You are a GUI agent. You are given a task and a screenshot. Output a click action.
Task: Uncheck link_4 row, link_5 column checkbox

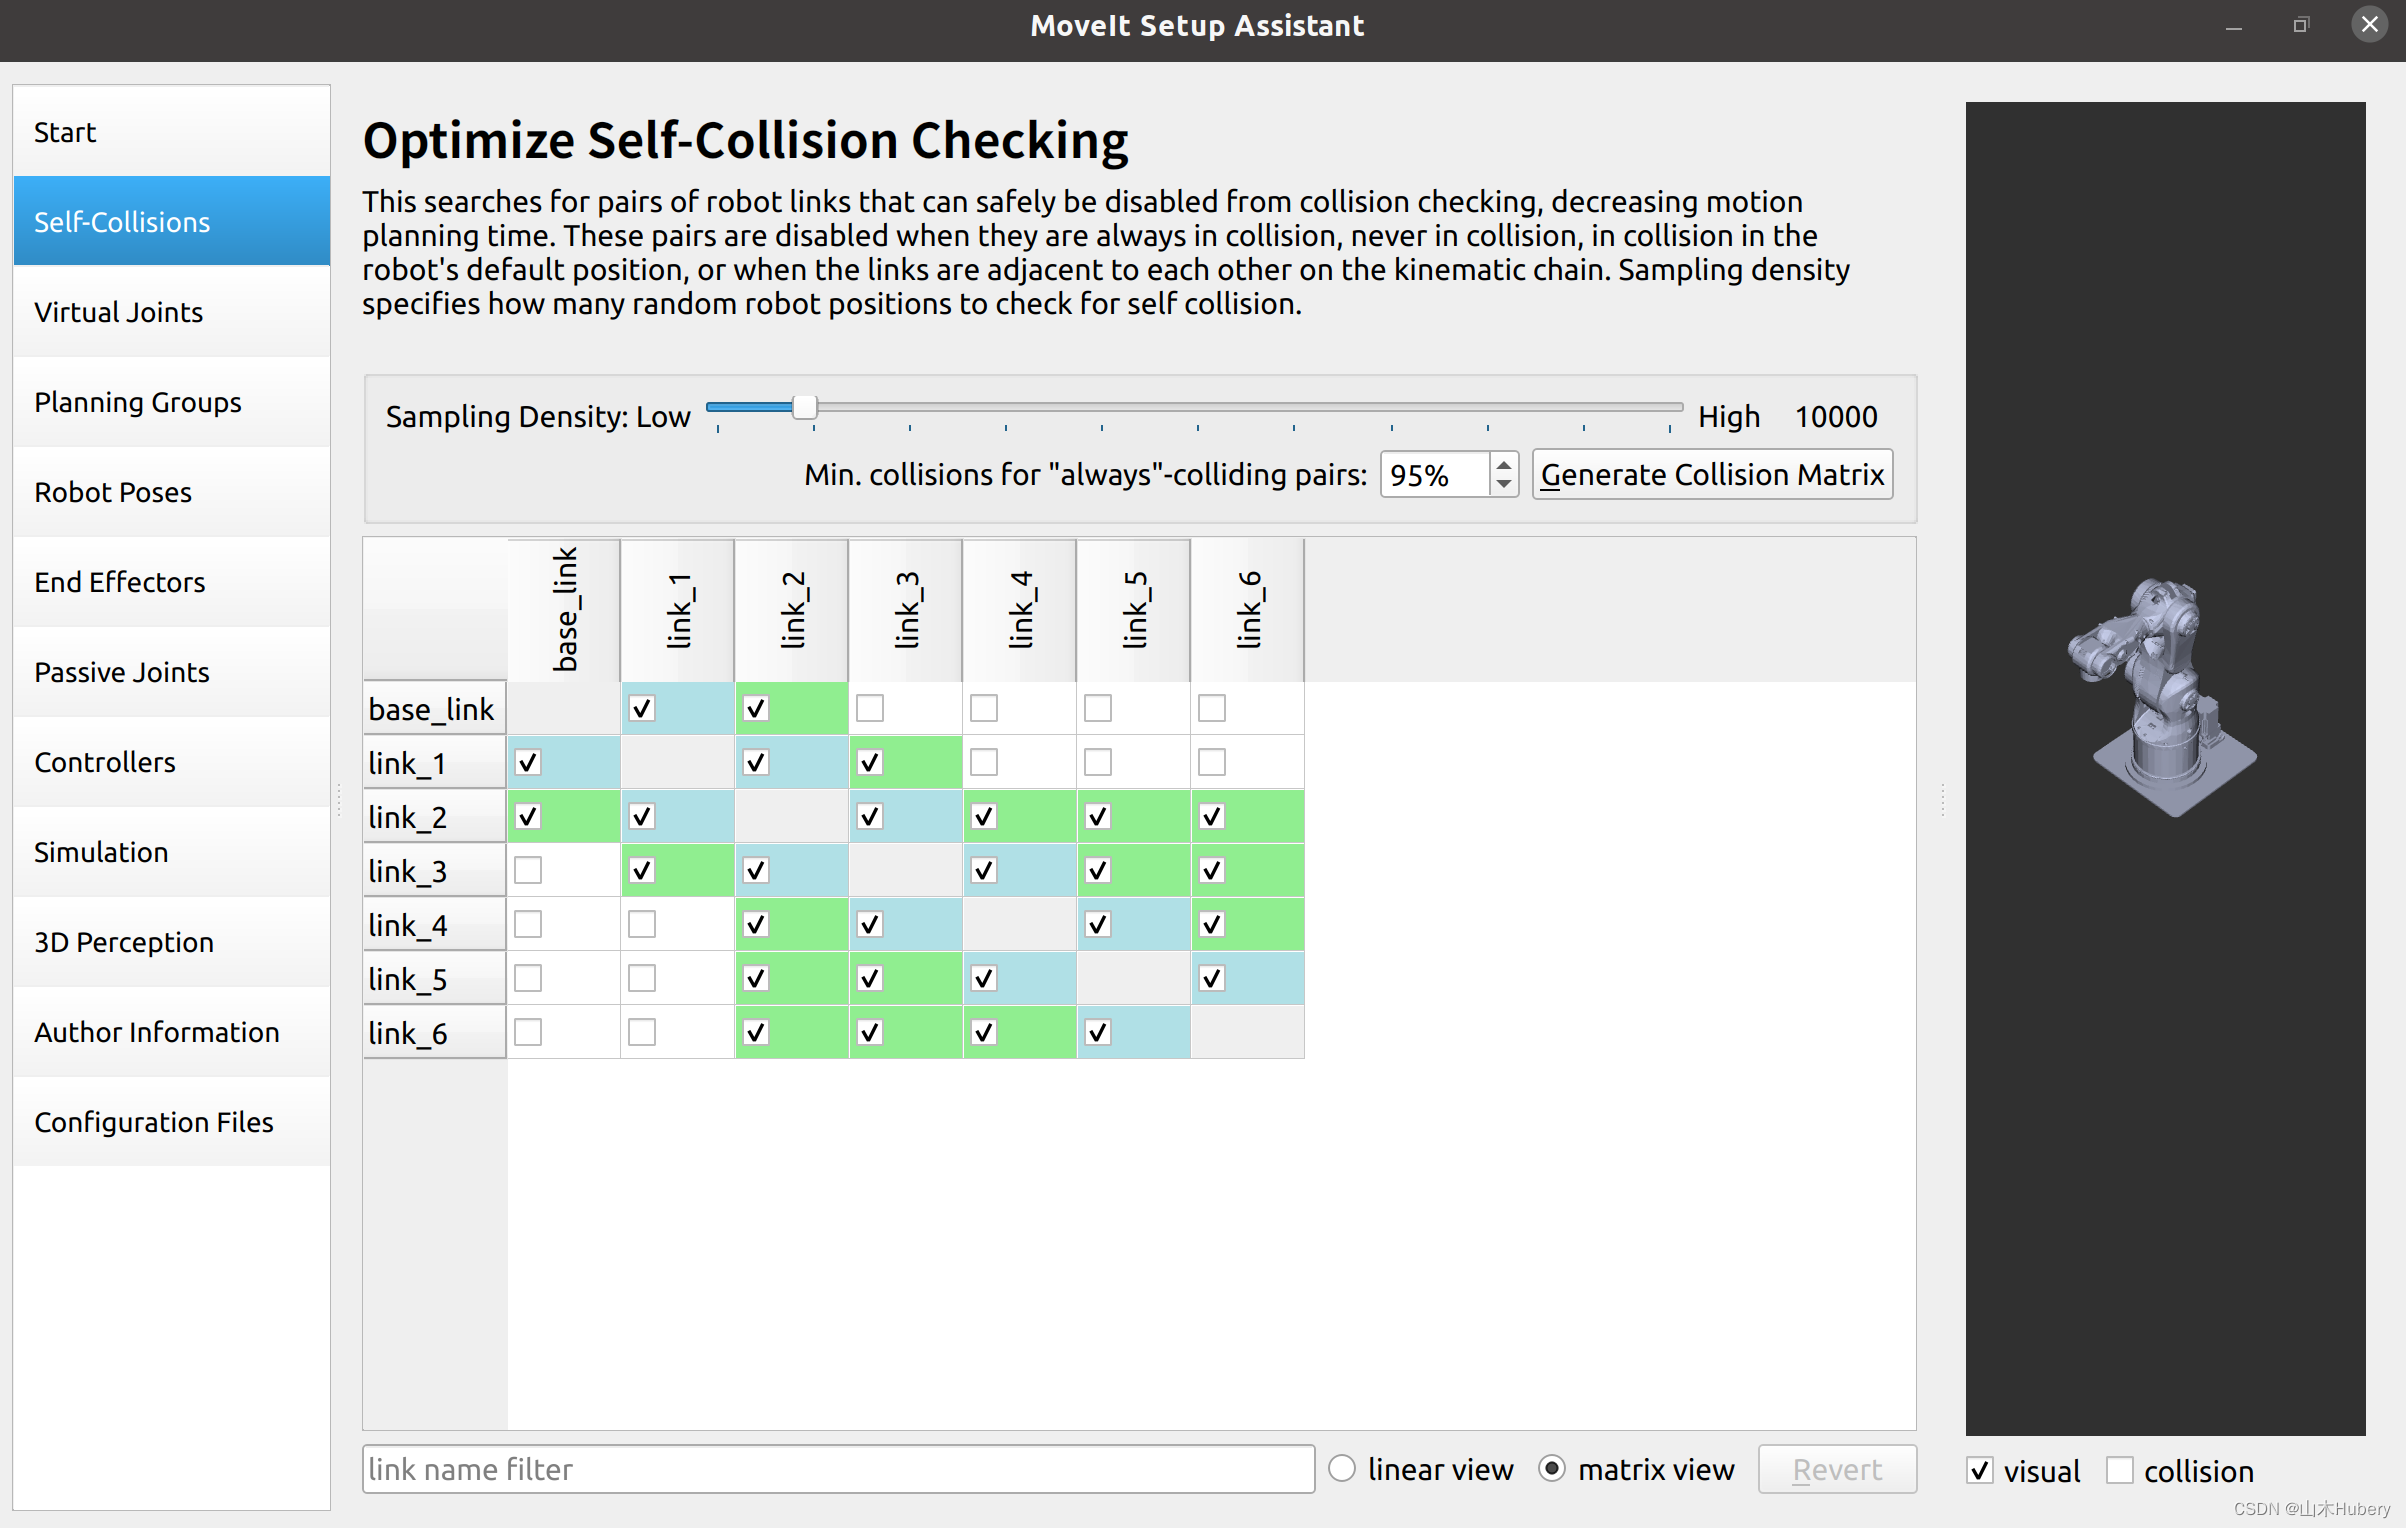[x=1098, y=924]
